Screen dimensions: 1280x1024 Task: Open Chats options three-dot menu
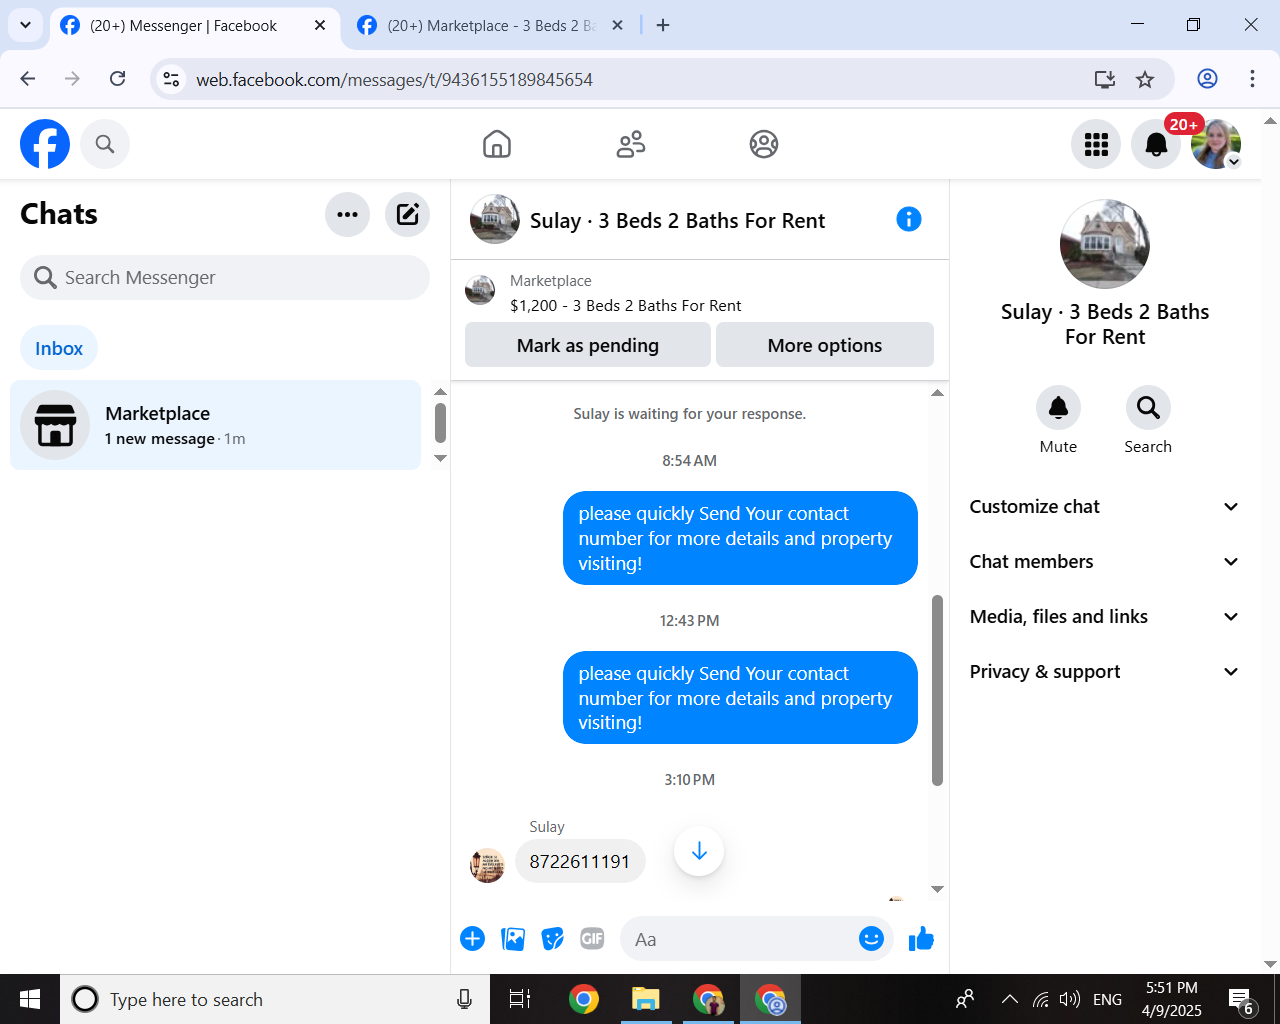coord(348,214)
